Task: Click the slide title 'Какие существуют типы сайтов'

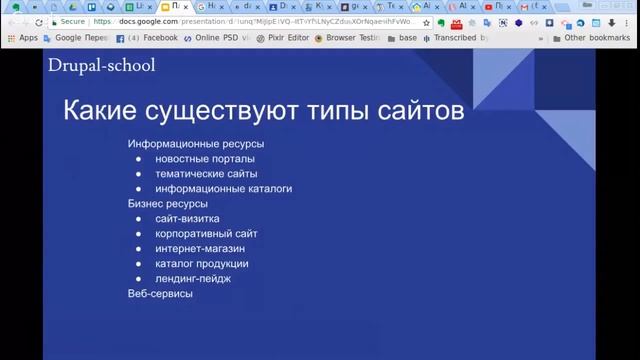Action: click(264, 111)
